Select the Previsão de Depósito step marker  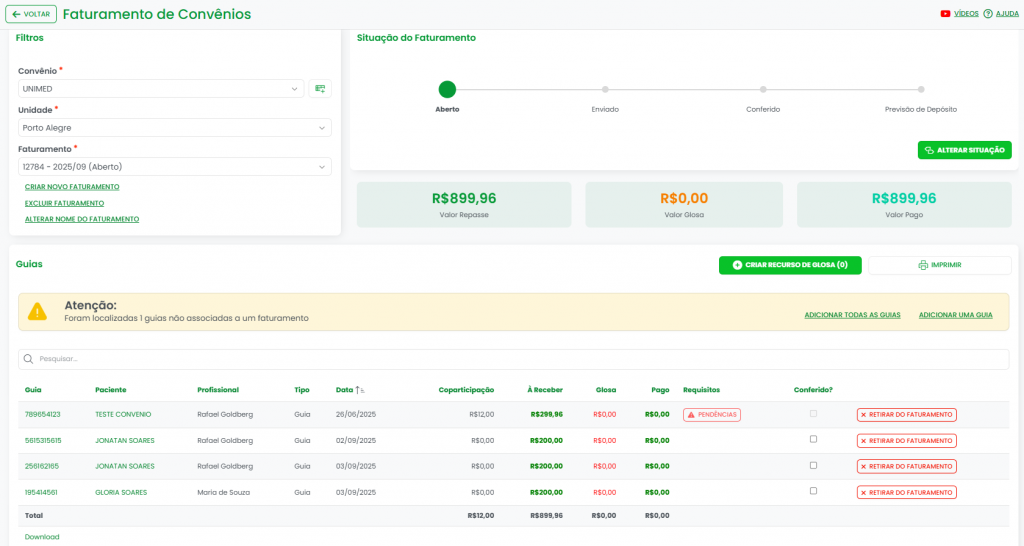tap(921, 89)
